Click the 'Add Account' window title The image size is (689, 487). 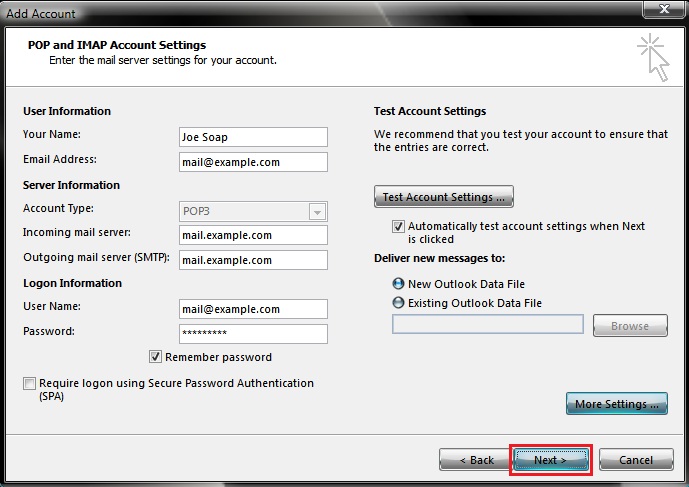pos(41,14)
